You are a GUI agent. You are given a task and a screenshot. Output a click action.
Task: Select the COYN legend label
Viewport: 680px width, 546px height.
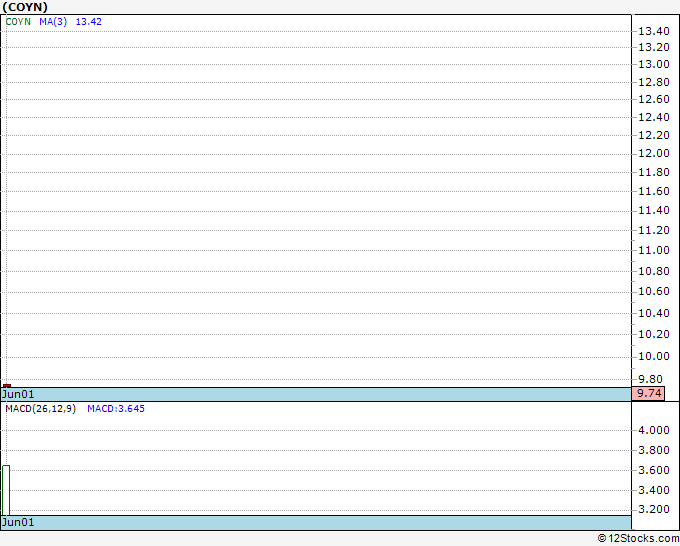pyautogui.click(x=18, y=22)
